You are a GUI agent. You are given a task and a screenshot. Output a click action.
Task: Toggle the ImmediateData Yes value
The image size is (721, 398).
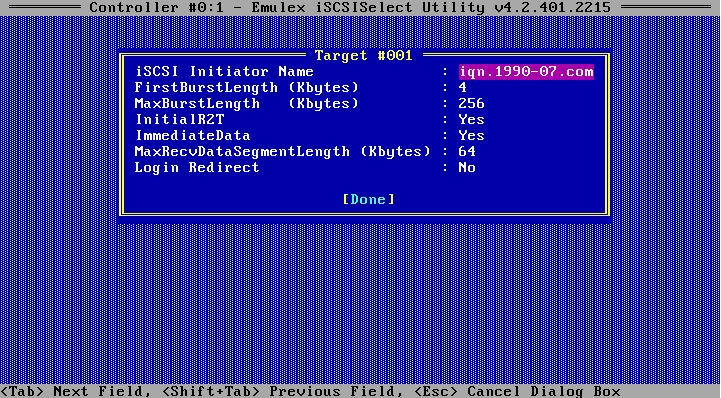tap(471, 135)
